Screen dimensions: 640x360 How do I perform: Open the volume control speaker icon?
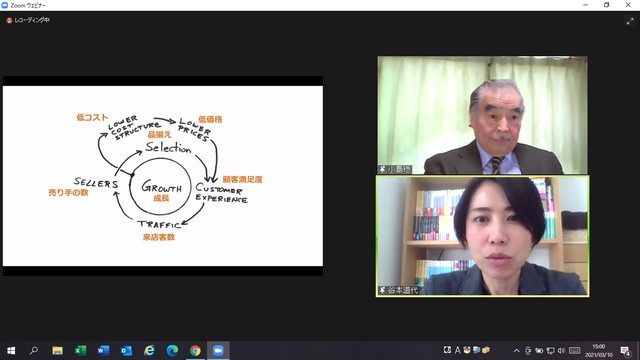[561, 351]
